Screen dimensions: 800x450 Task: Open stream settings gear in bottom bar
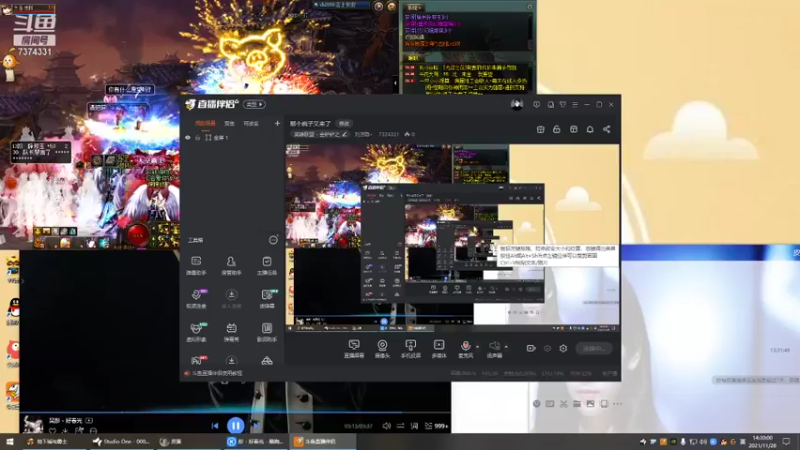tap(563, 348)
